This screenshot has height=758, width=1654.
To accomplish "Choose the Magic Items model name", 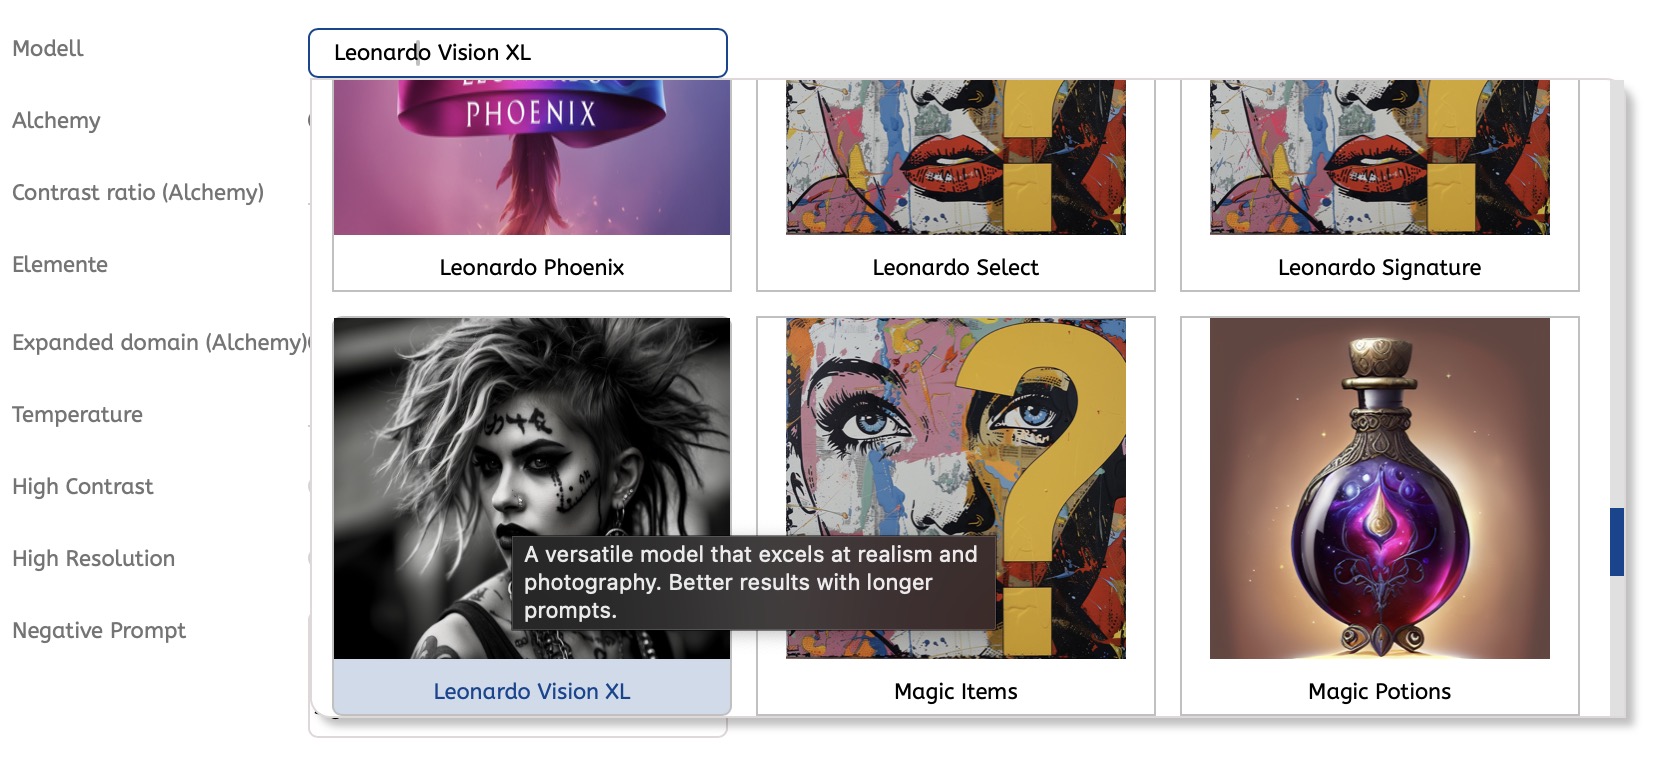I will point(955,691).
